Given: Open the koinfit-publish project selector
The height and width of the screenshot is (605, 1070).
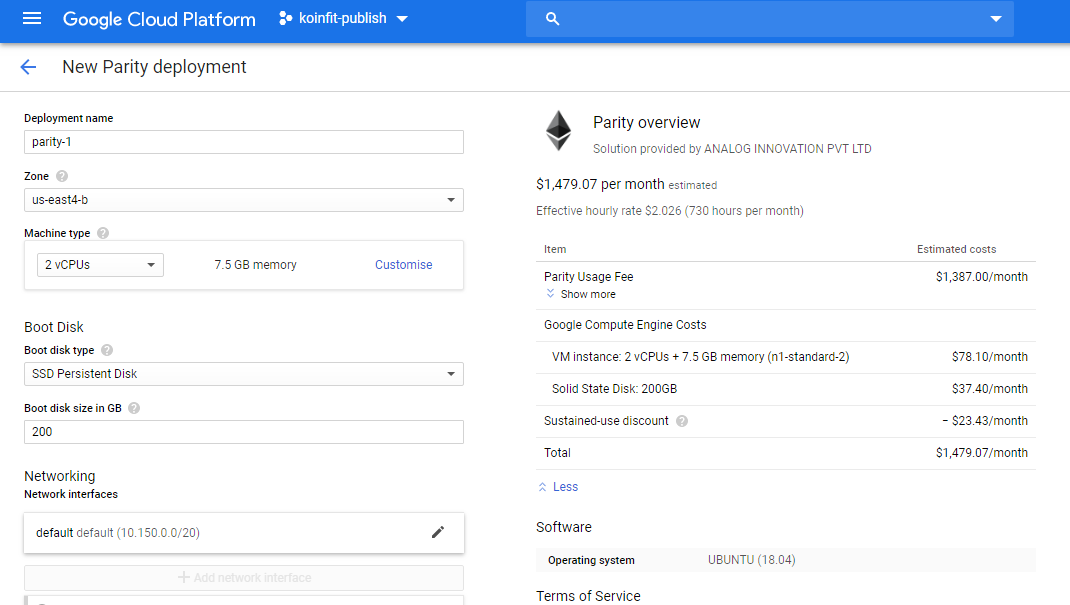Looking at the screenshot, I should (x=343, y=18).
